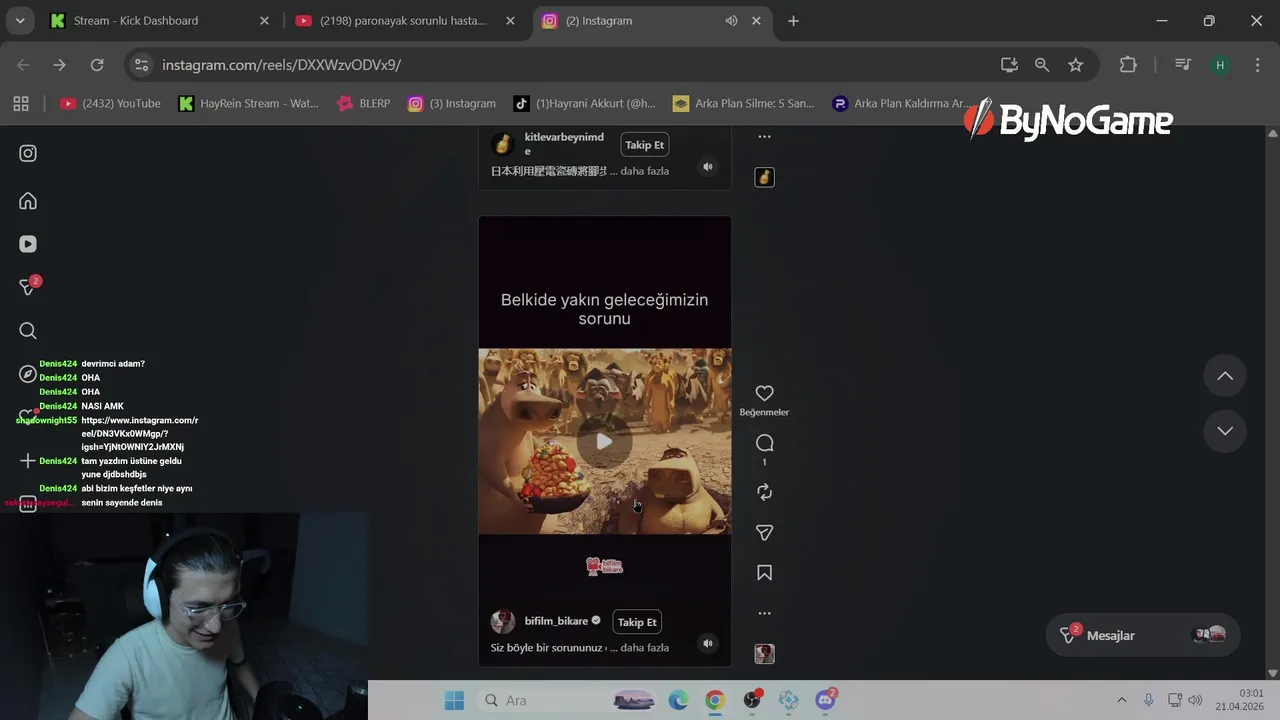
Task: Open the (3) Instagram bookmark
Action: coord(452,103)
